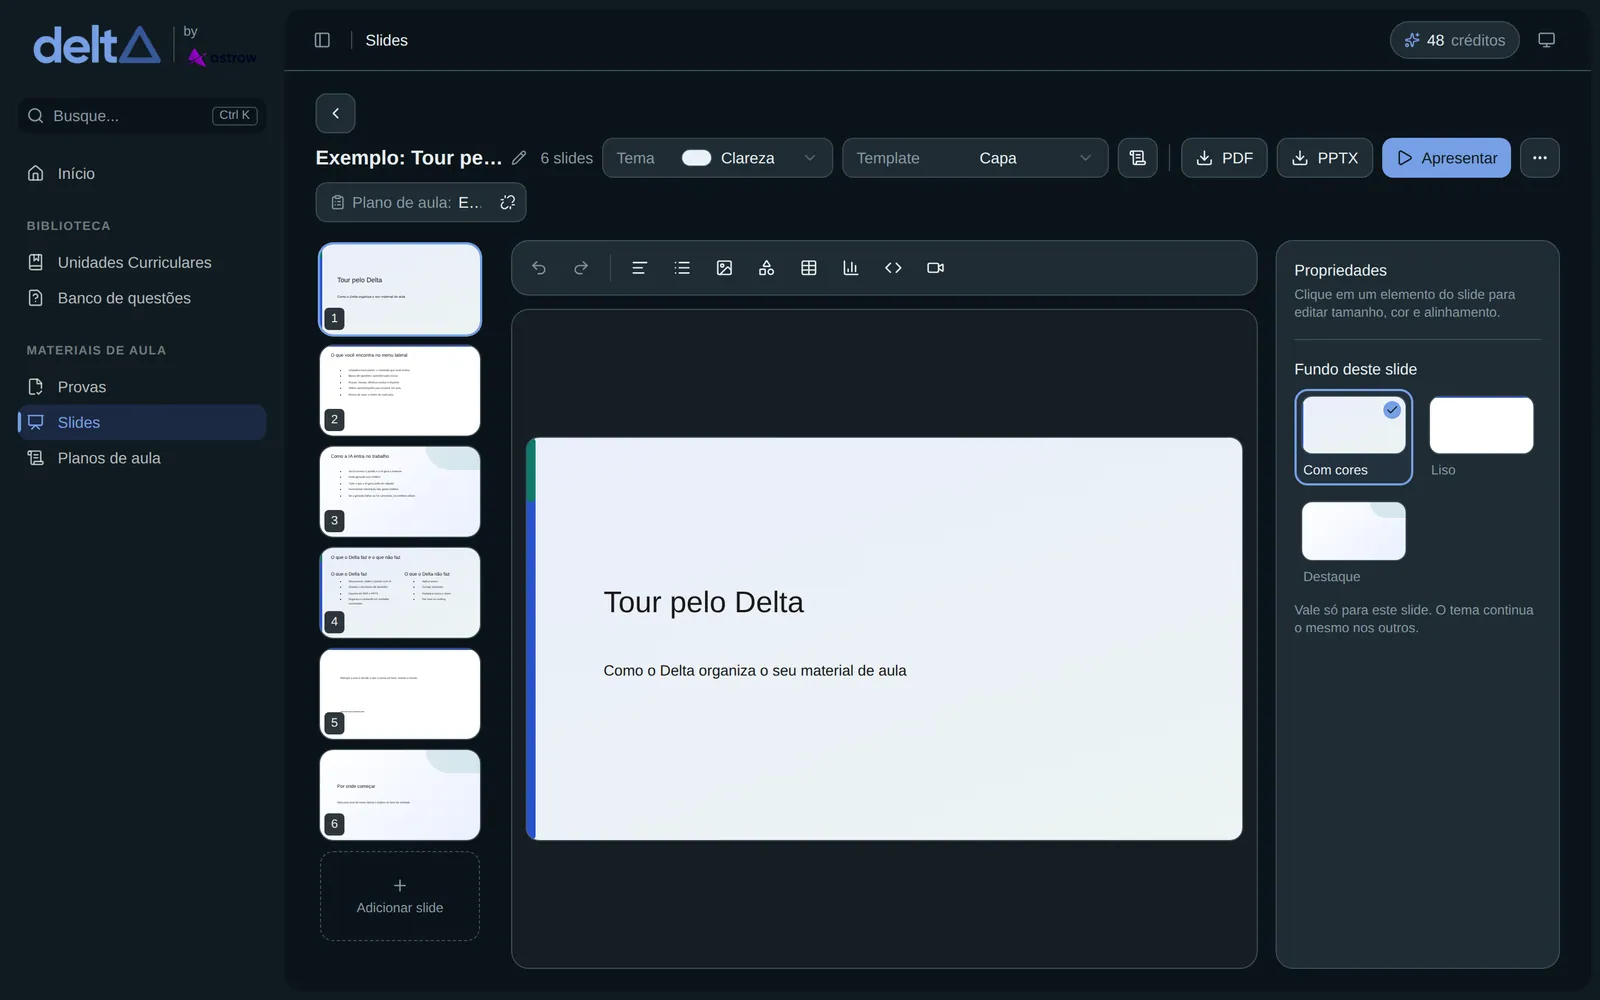Insert shapes into the slide
1600x1000 pixels.
tap(766, 268)
